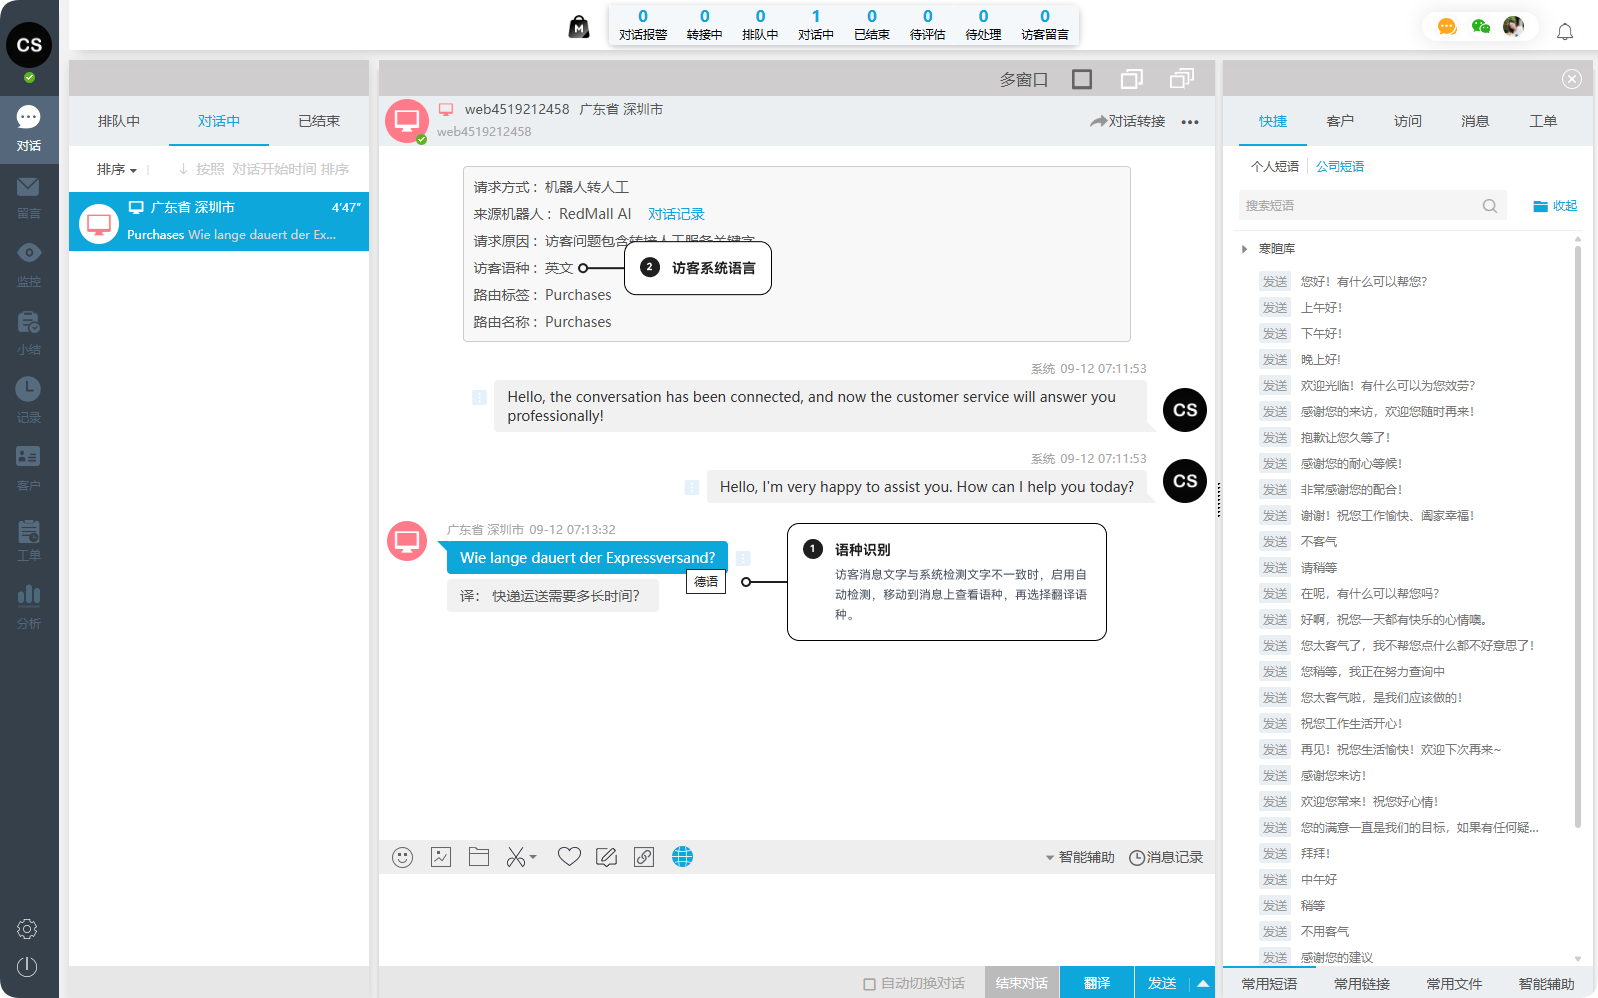
Task: Open the 对话记录 link
Action: tap(676, 214)
